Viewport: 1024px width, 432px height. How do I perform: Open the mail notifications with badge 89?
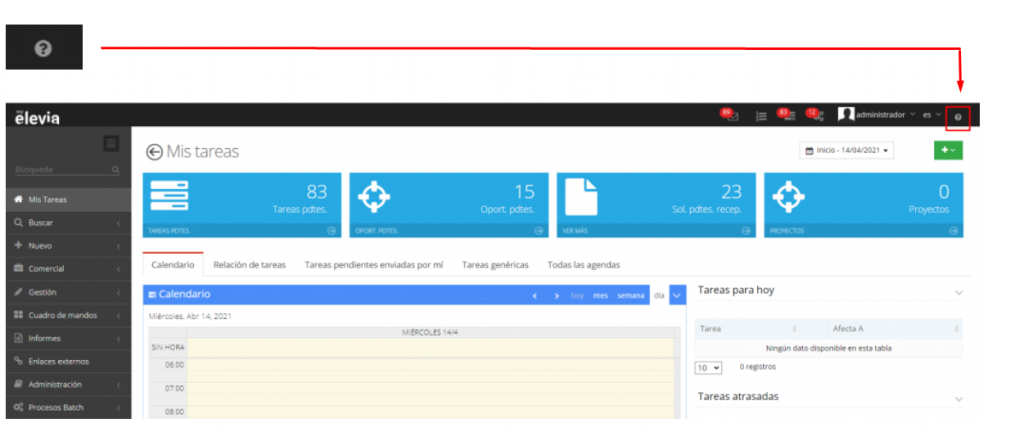point(729,115)
